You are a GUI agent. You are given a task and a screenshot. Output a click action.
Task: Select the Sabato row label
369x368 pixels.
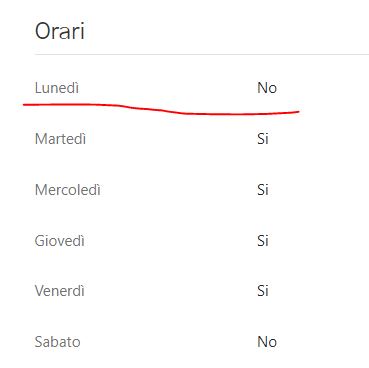[x=58, y=342]
